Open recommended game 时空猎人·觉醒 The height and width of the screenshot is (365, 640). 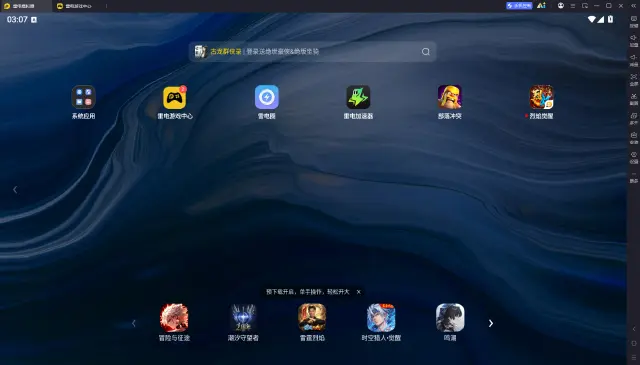pos(381,318)
